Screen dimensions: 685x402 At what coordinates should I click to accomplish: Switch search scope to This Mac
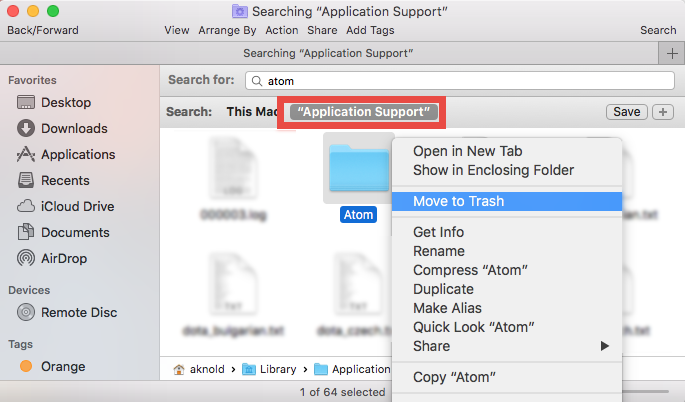(252, 112)
